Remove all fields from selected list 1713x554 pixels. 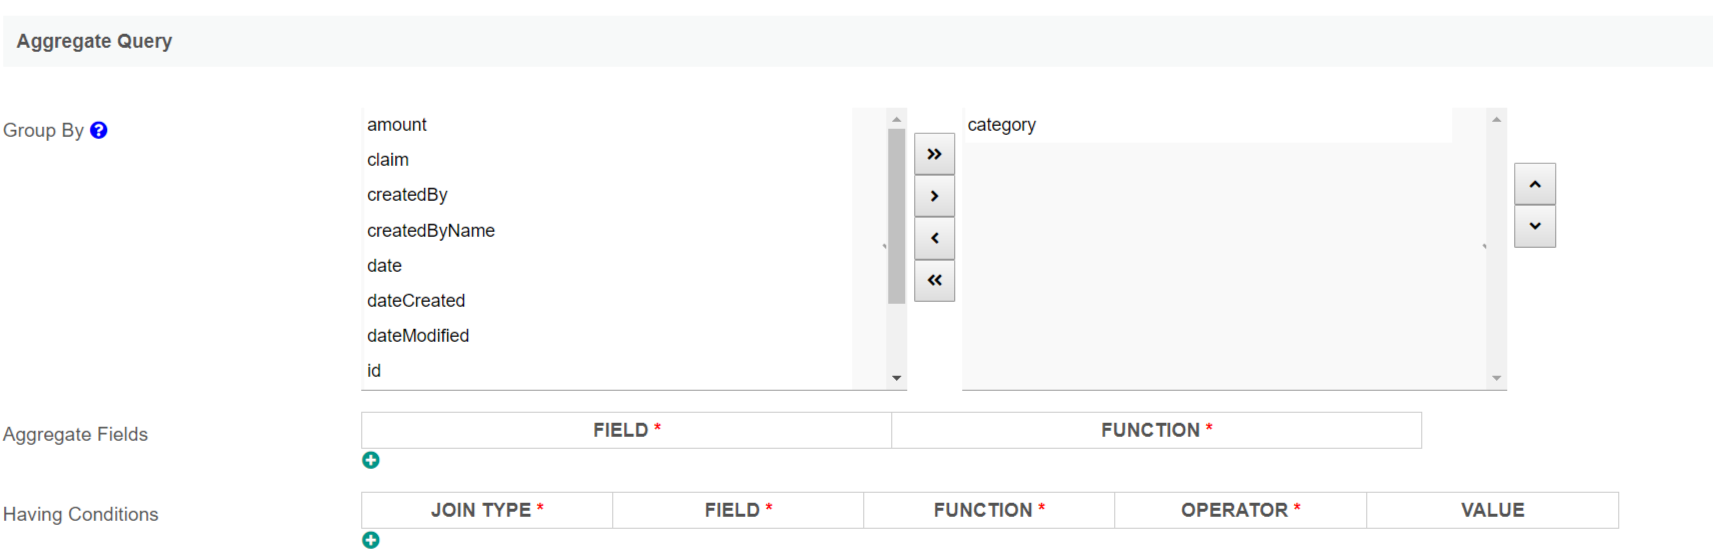point(934,280)
